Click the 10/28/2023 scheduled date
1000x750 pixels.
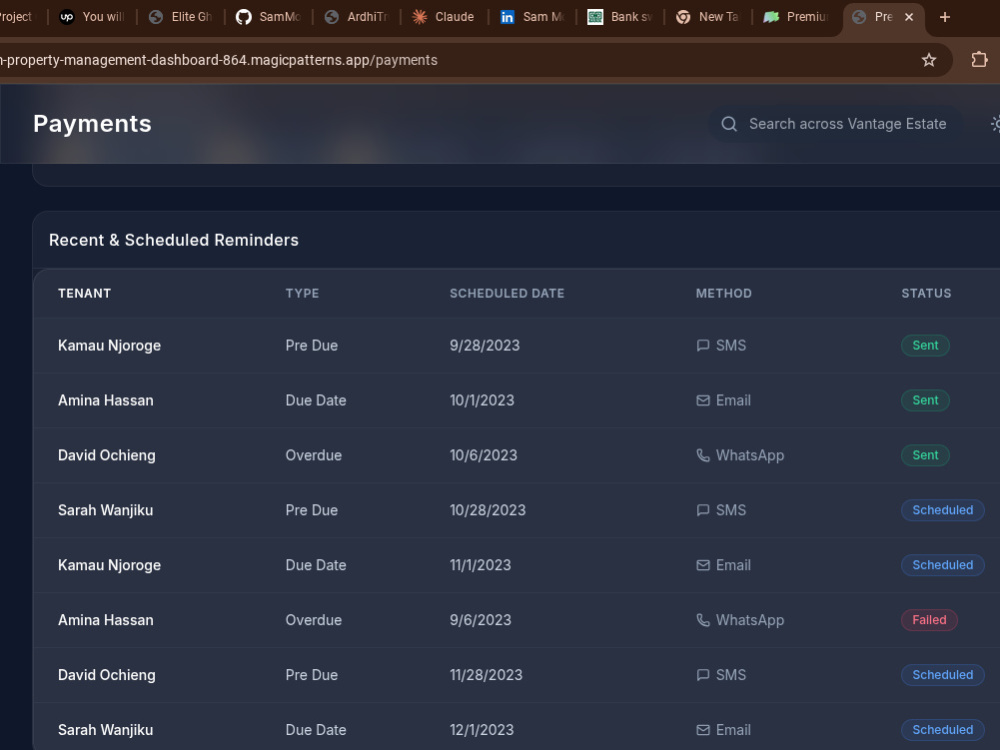click(488, 510)
